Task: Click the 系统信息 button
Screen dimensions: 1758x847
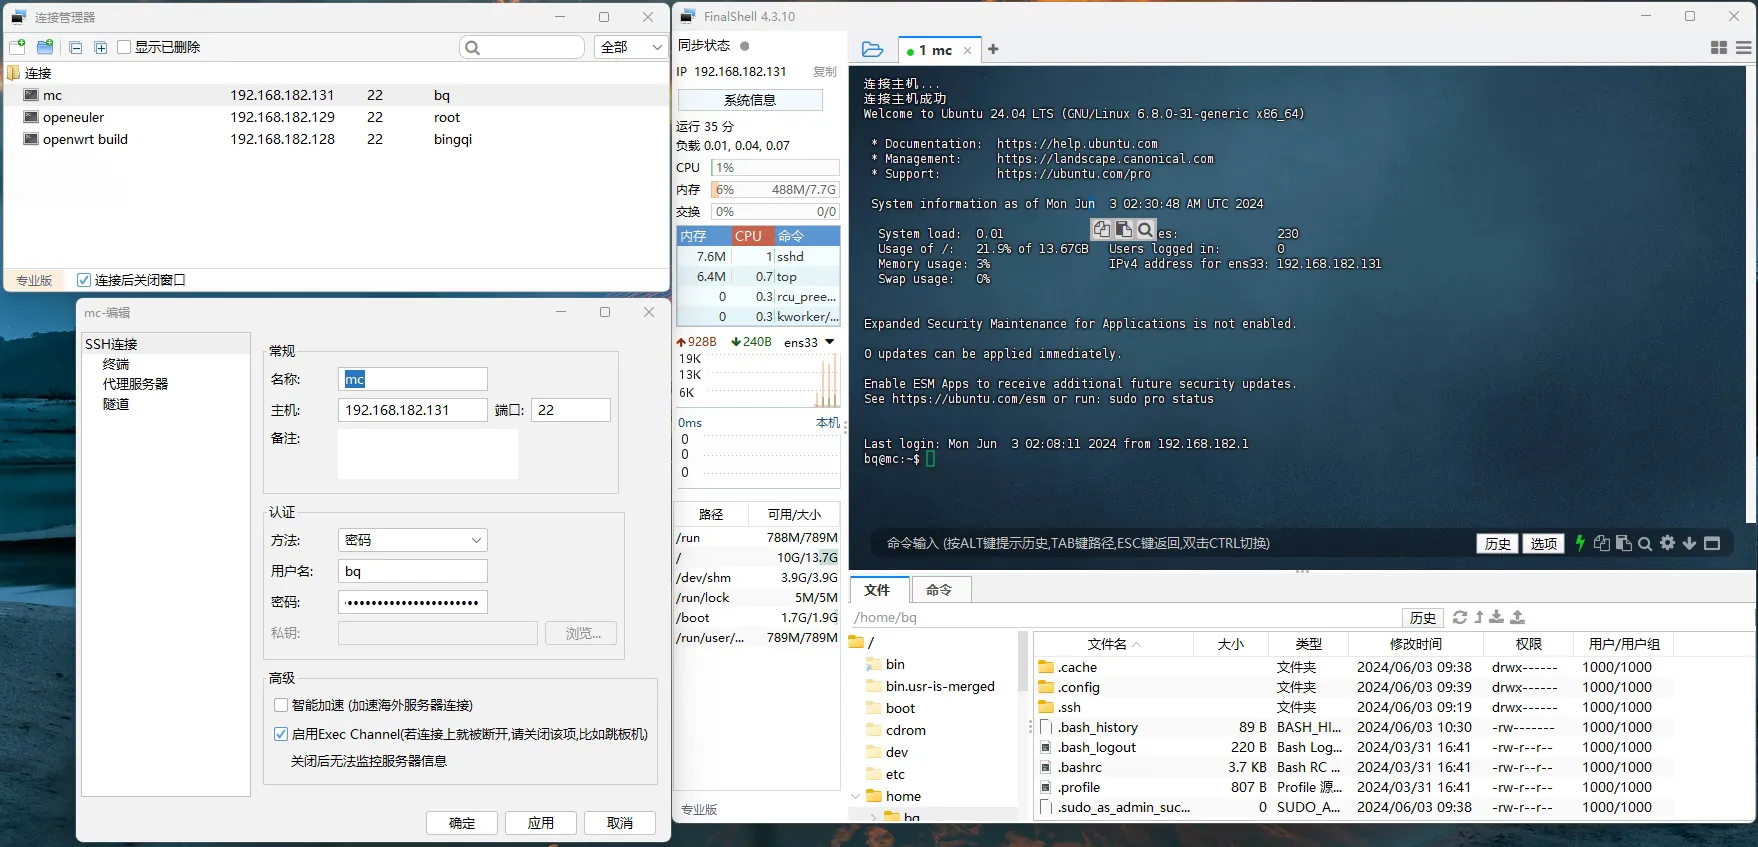Action: tap(750, 100)
